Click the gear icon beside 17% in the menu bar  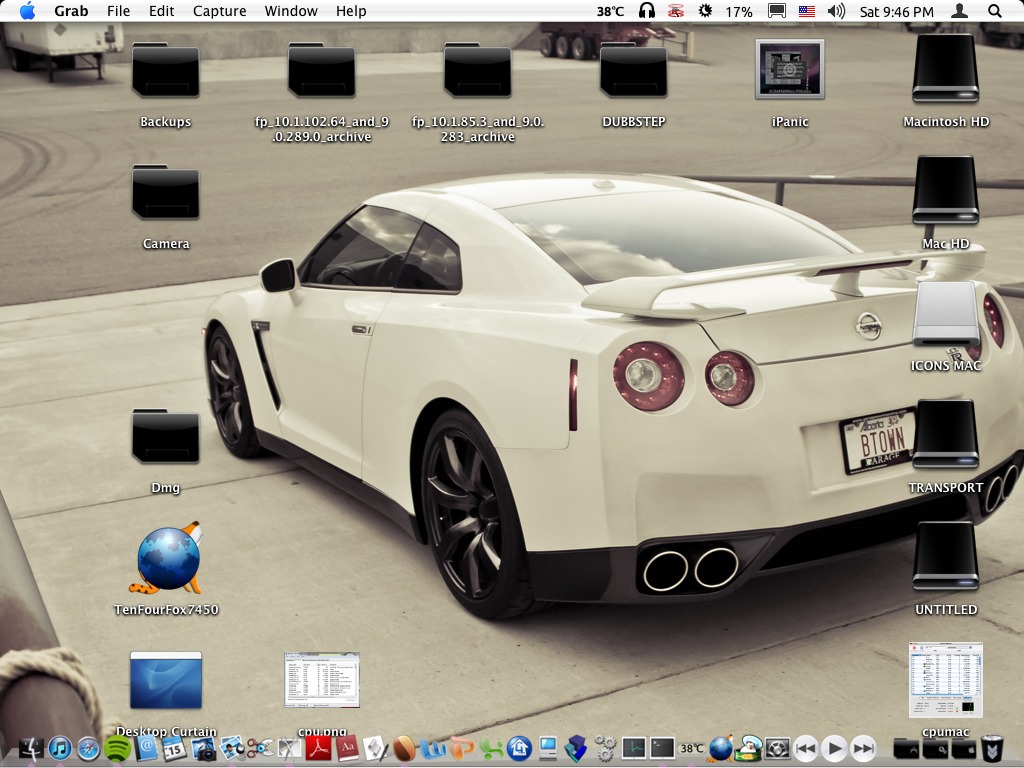(x=705, y=11)
